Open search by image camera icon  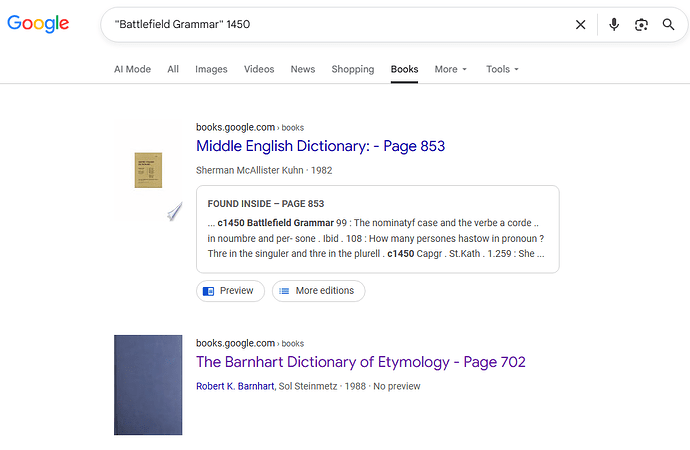641,25
